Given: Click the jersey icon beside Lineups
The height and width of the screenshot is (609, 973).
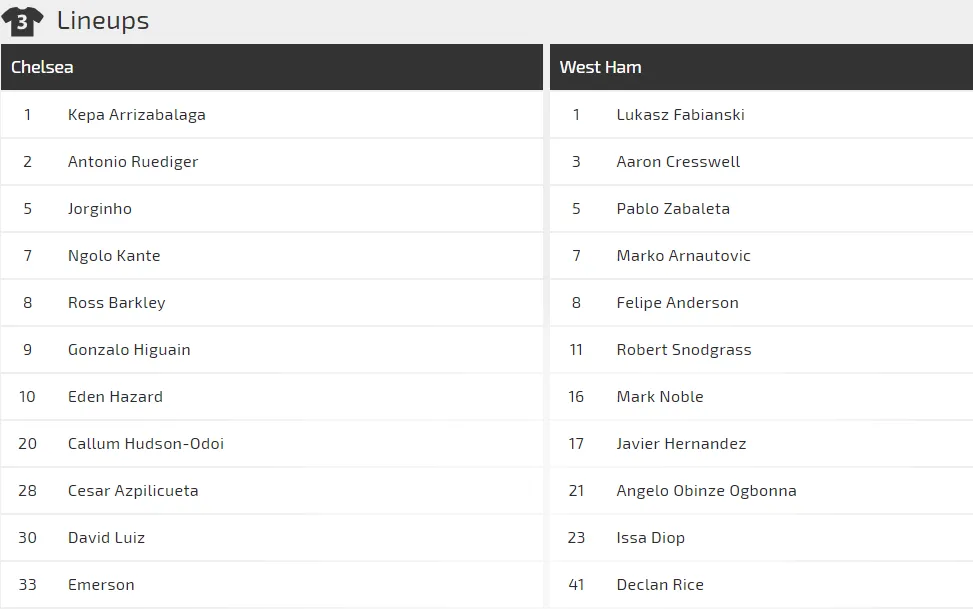Looking at the screenshot, I should tap(22, 21).
